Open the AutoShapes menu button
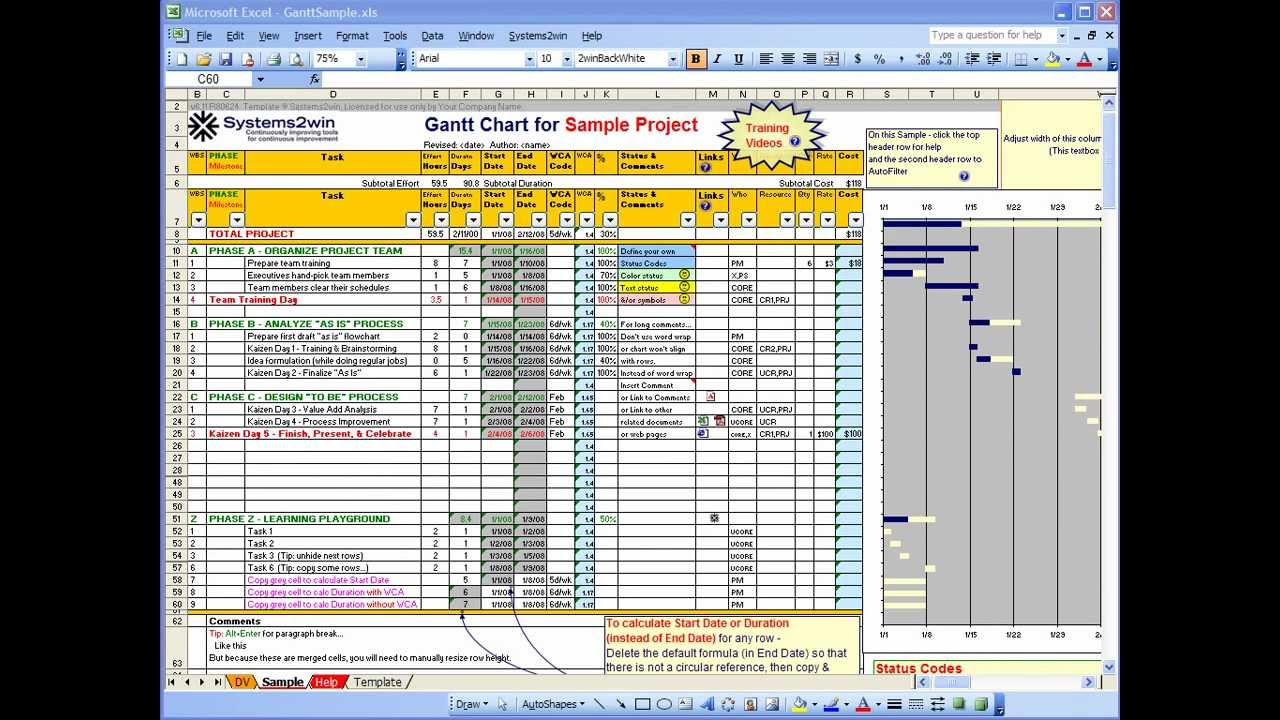The height and width of the screenshot is (720, 1280). tap(553, 704)
